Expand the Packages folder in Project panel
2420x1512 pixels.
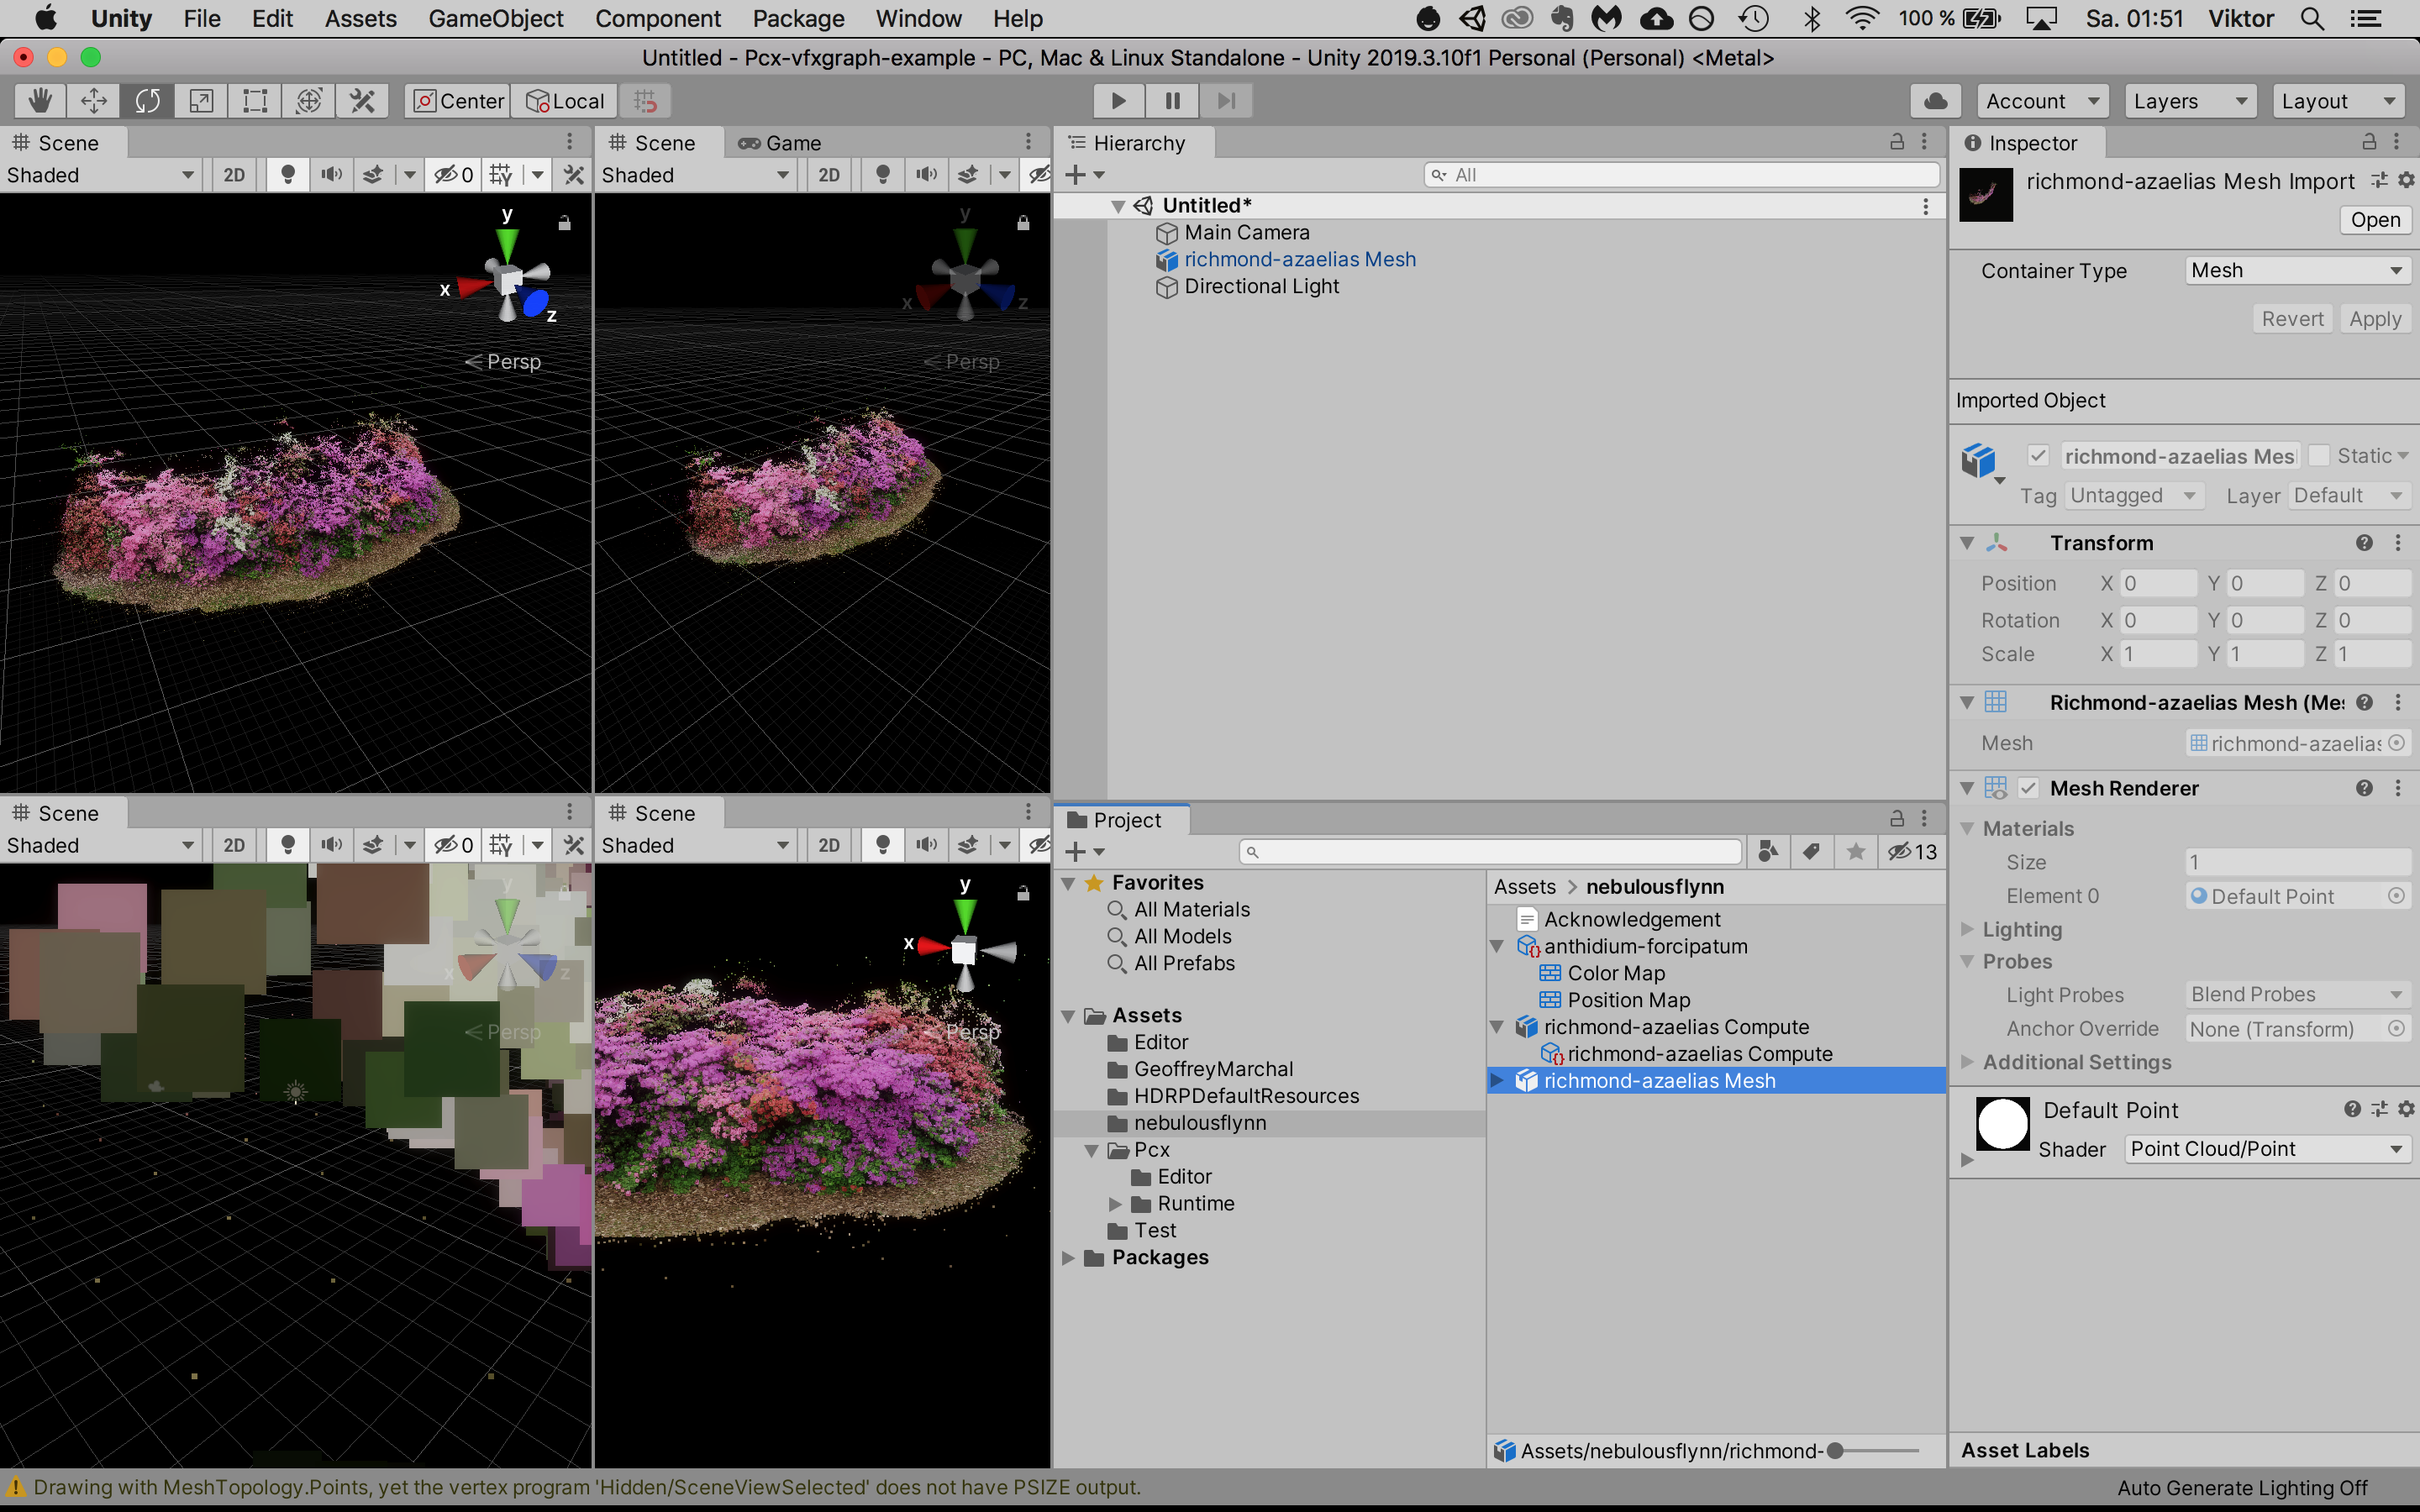click(x=1070, y=1257)
